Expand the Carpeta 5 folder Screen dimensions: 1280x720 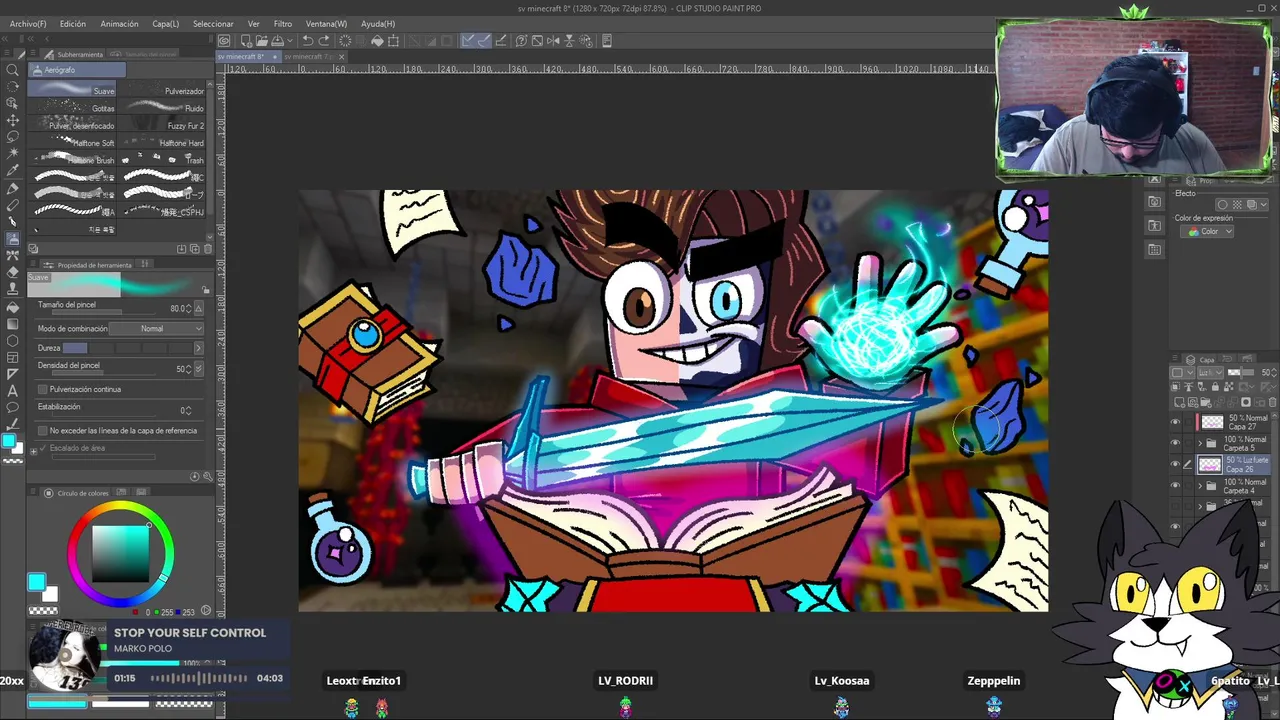1201,443
